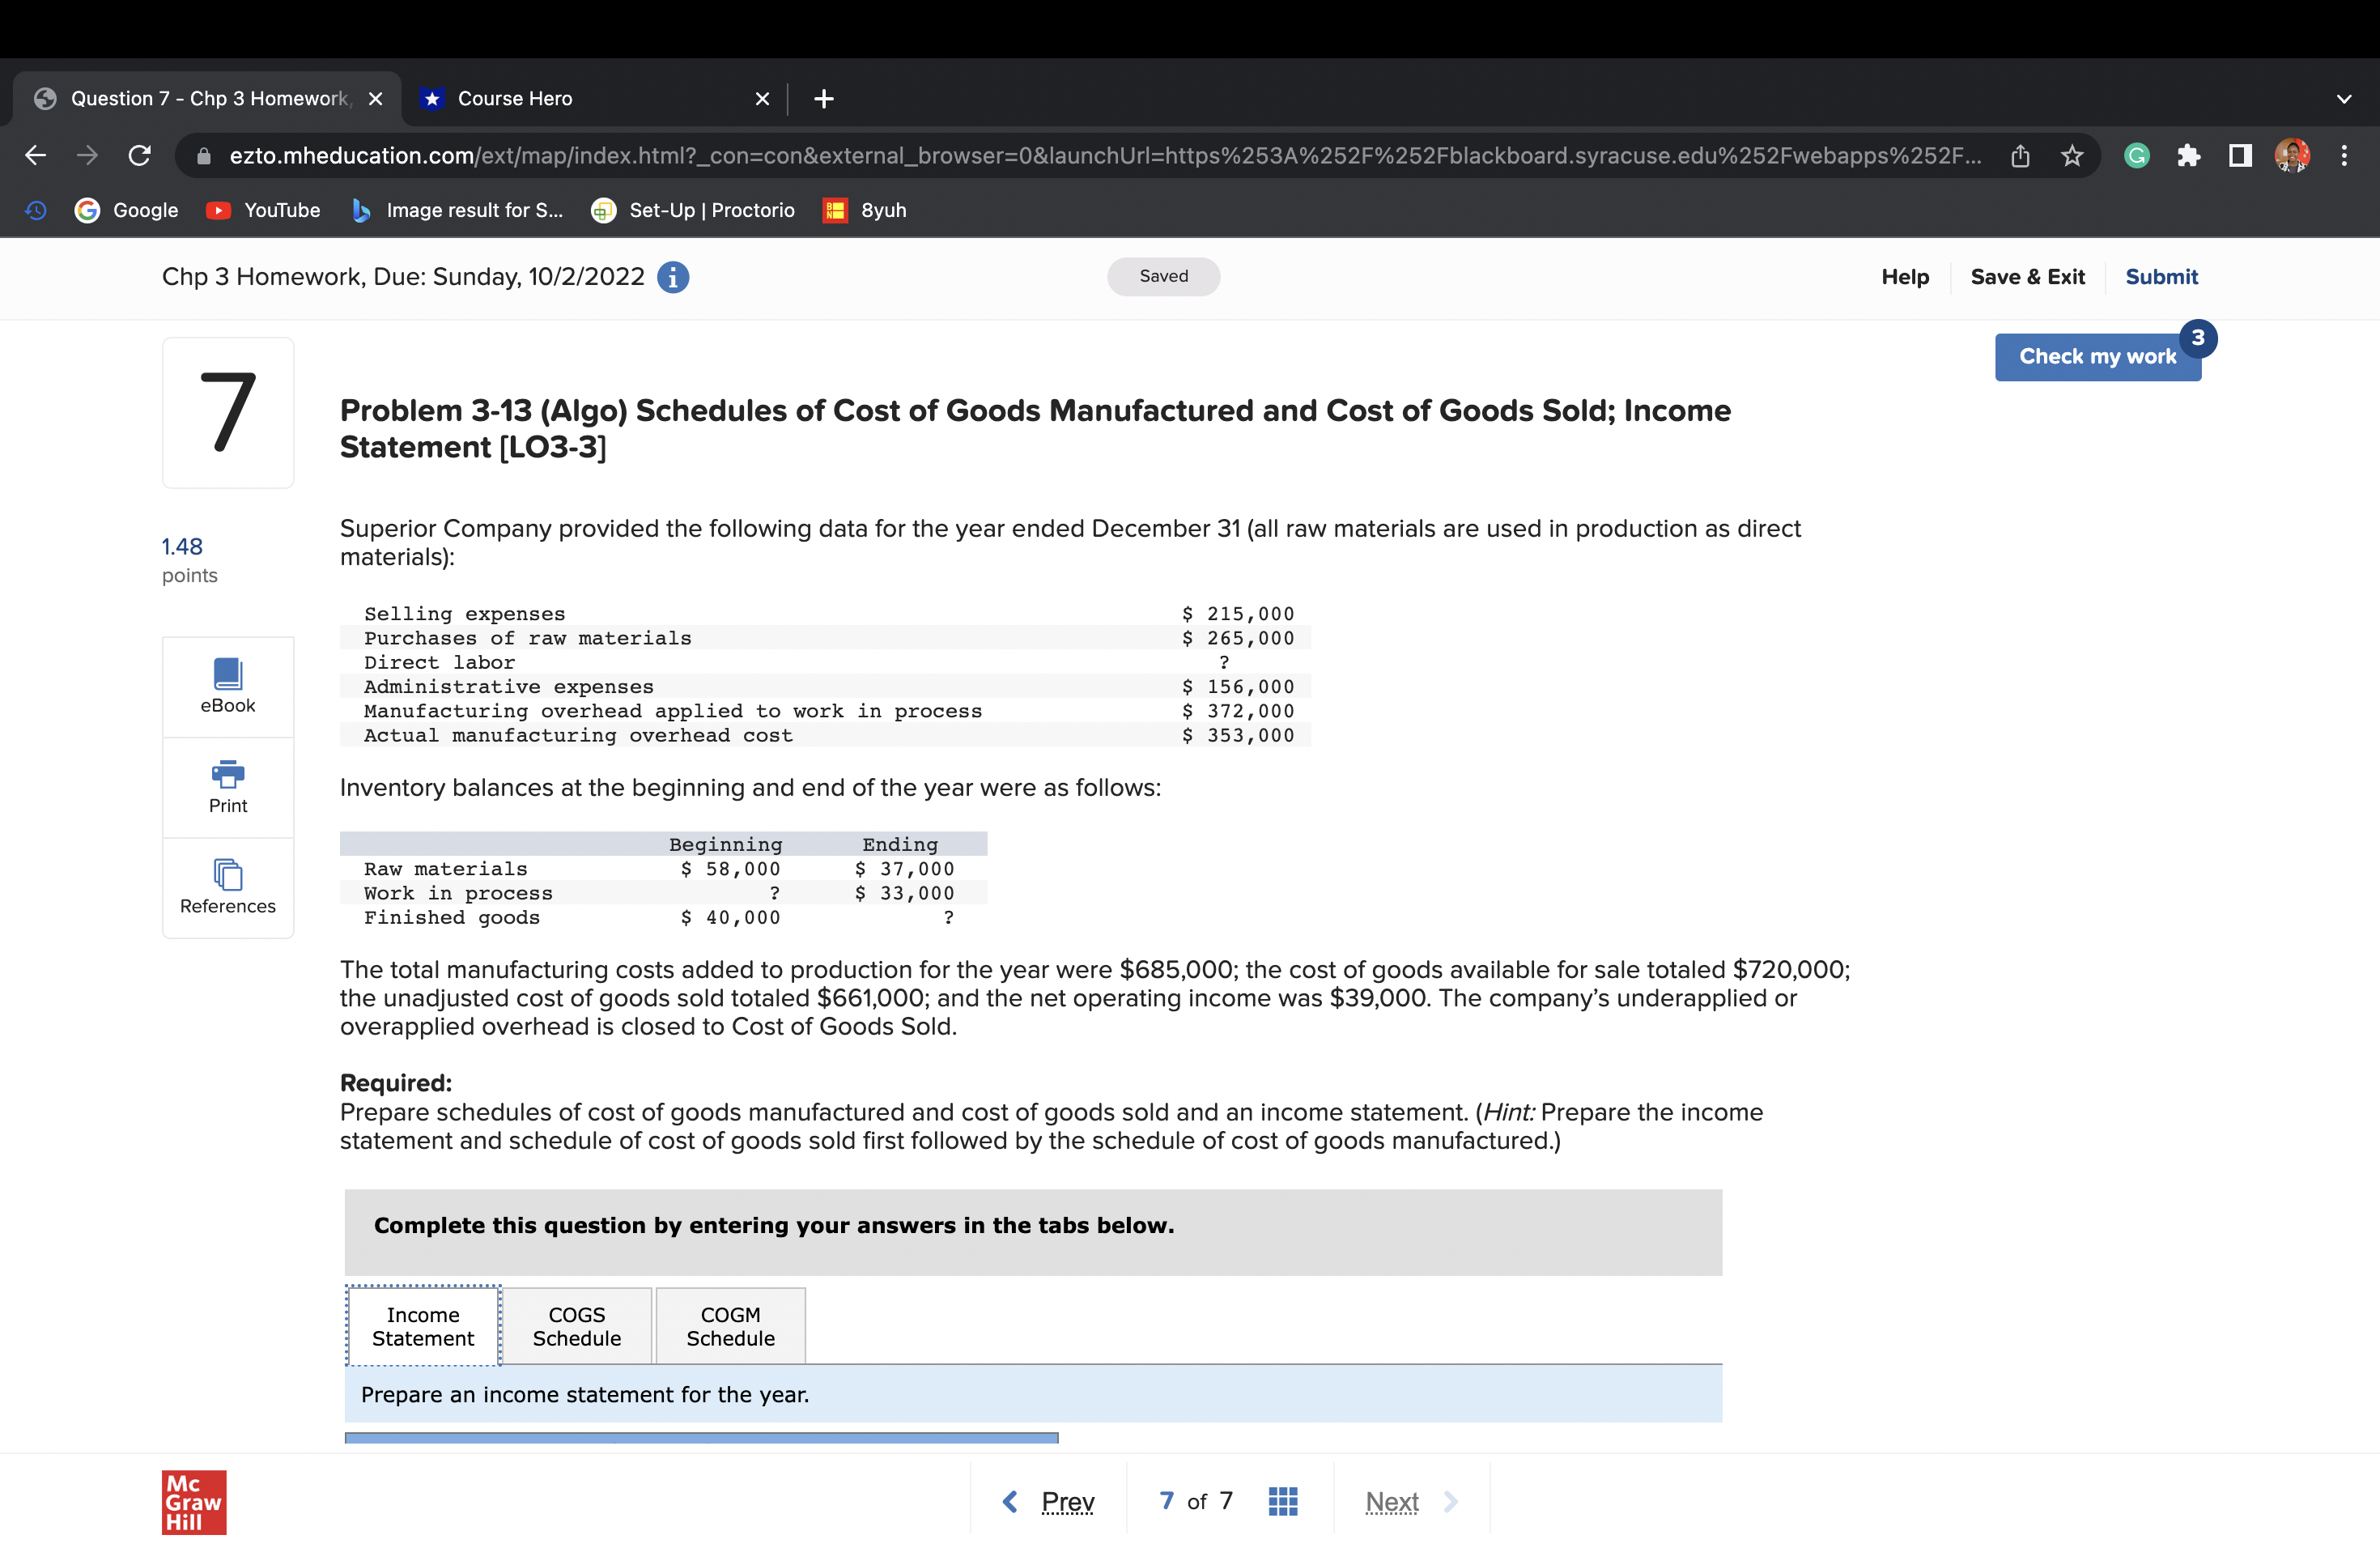Open Chrome three-dot menu
The image size is (2380, 1548).
coord(2343,156)
